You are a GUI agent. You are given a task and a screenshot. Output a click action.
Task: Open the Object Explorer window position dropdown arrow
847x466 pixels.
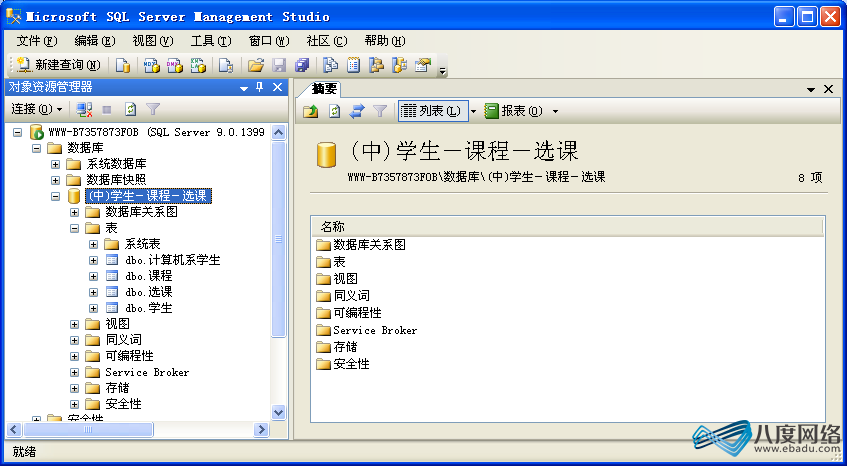tap(244, 87)
